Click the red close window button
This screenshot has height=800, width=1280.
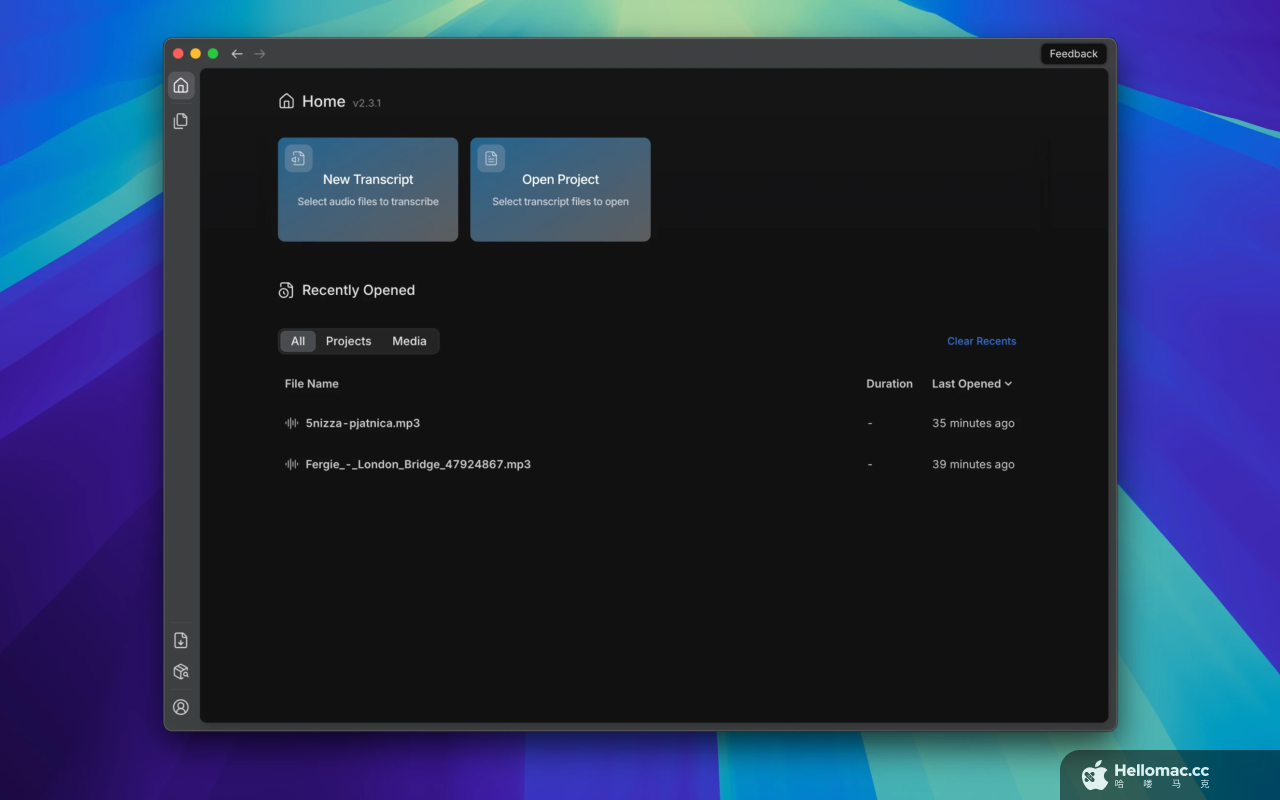coord(178,54)
